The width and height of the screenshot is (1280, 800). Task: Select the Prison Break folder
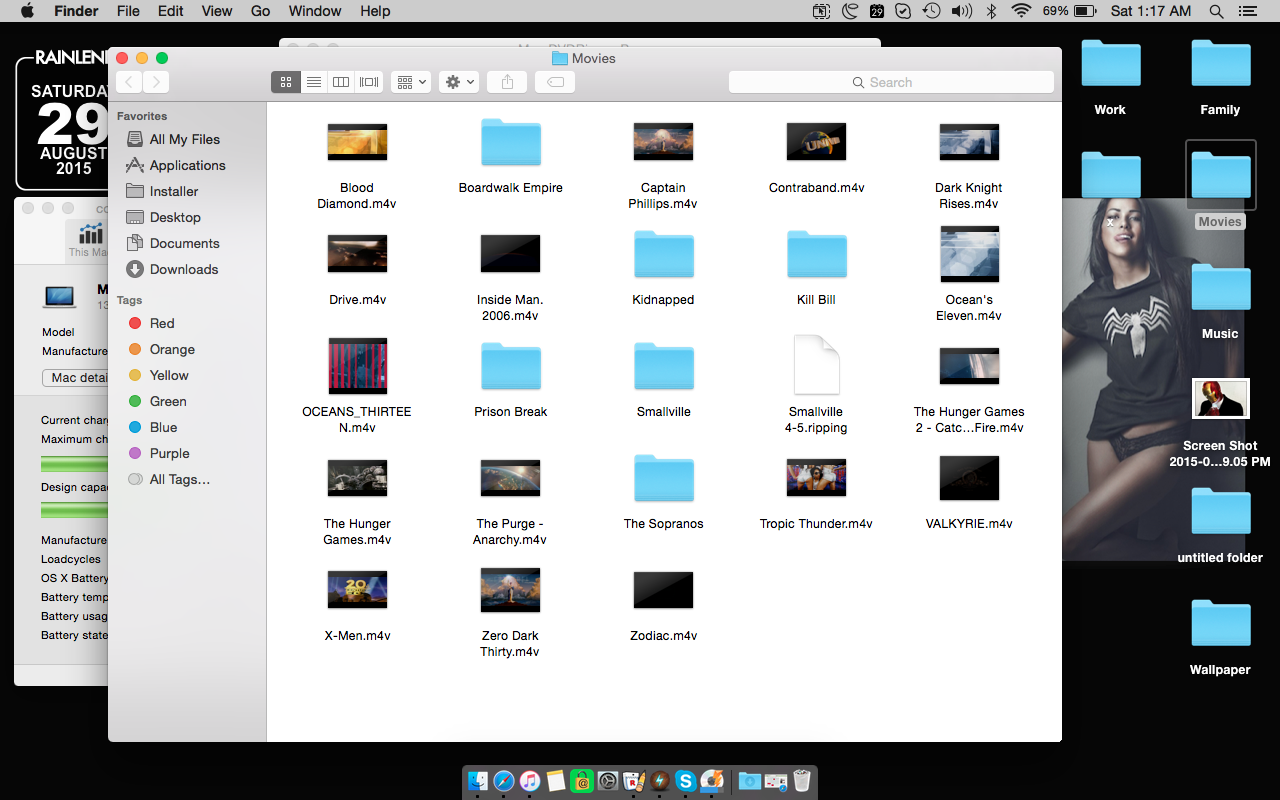coord(511,366)
